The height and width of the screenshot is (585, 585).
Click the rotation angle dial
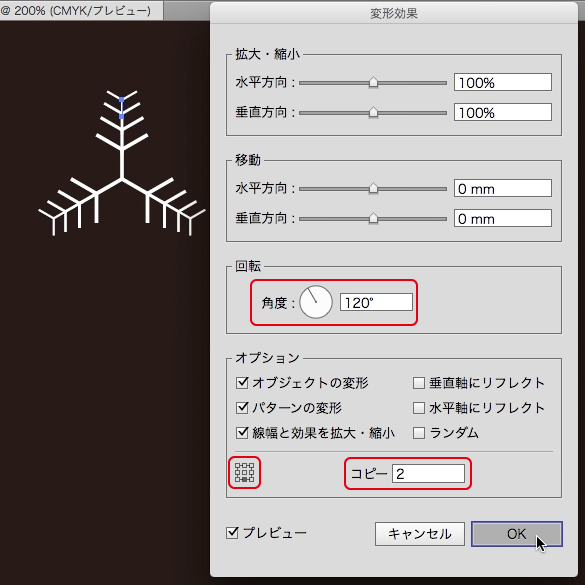click(316, 302)
